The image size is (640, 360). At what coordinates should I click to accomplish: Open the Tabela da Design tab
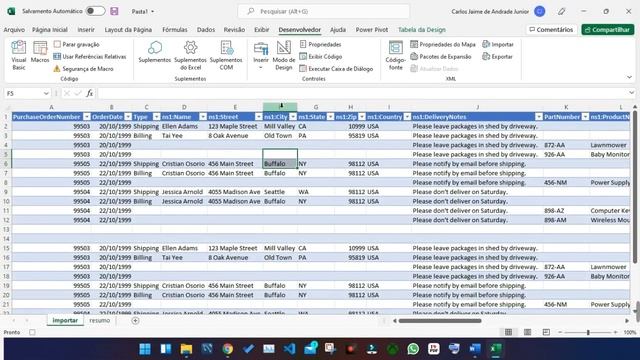(422, 29)
